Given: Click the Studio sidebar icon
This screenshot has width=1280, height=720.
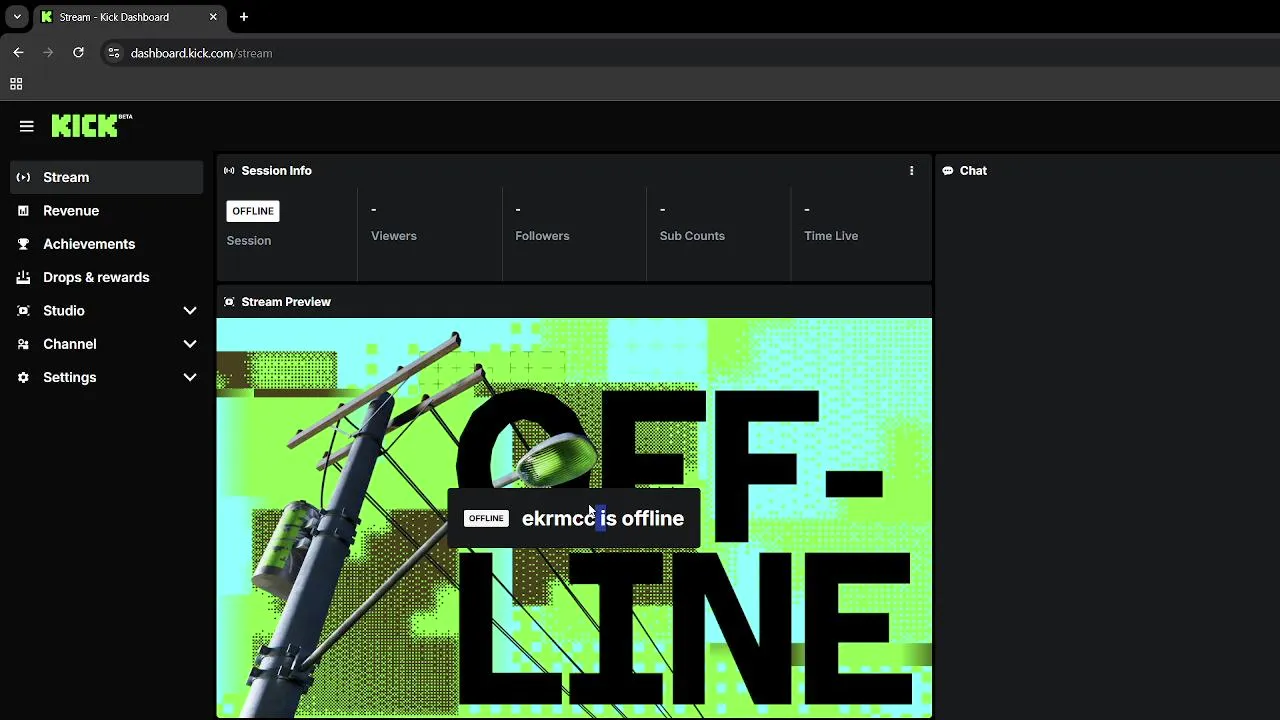Looking at the screenshot, I should (23, 311).
